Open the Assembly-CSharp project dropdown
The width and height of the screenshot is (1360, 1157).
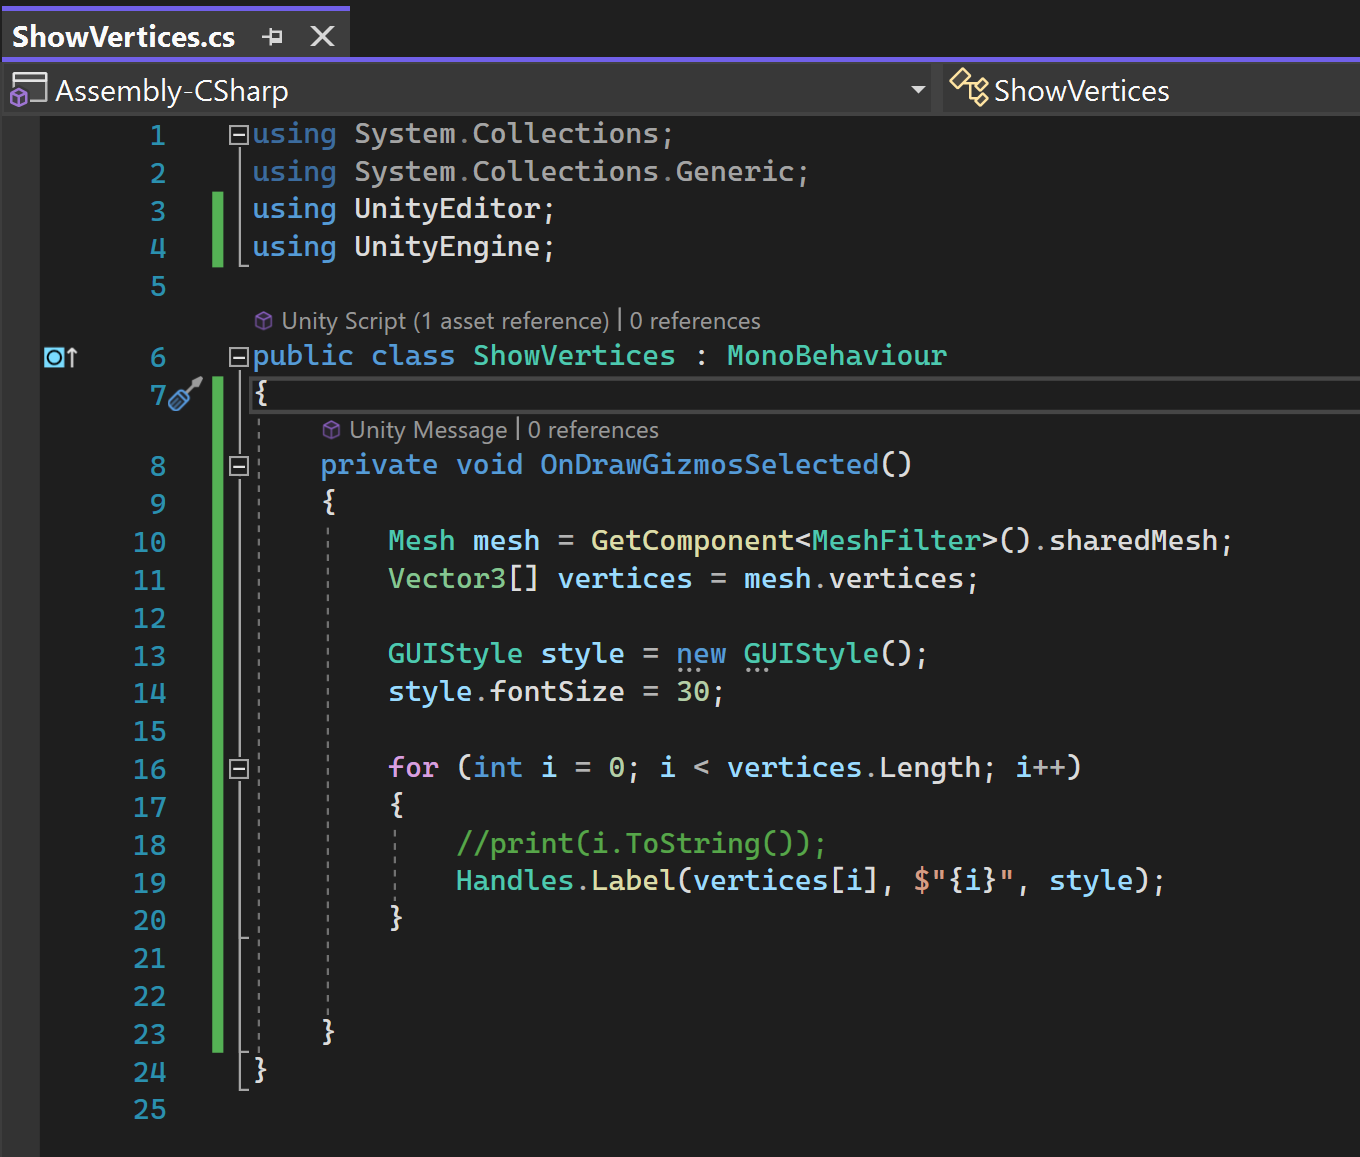coord(918,89)
